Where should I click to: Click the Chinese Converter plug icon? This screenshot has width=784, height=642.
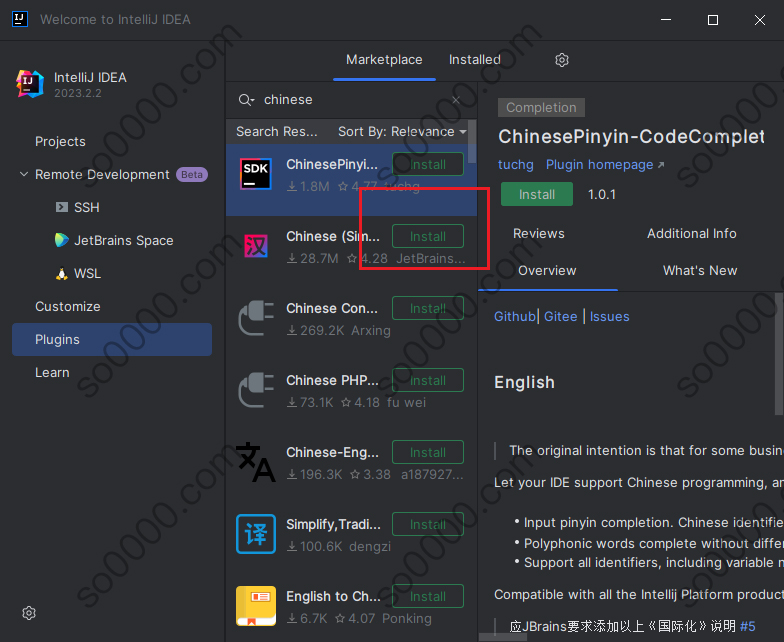coord(256,318)
